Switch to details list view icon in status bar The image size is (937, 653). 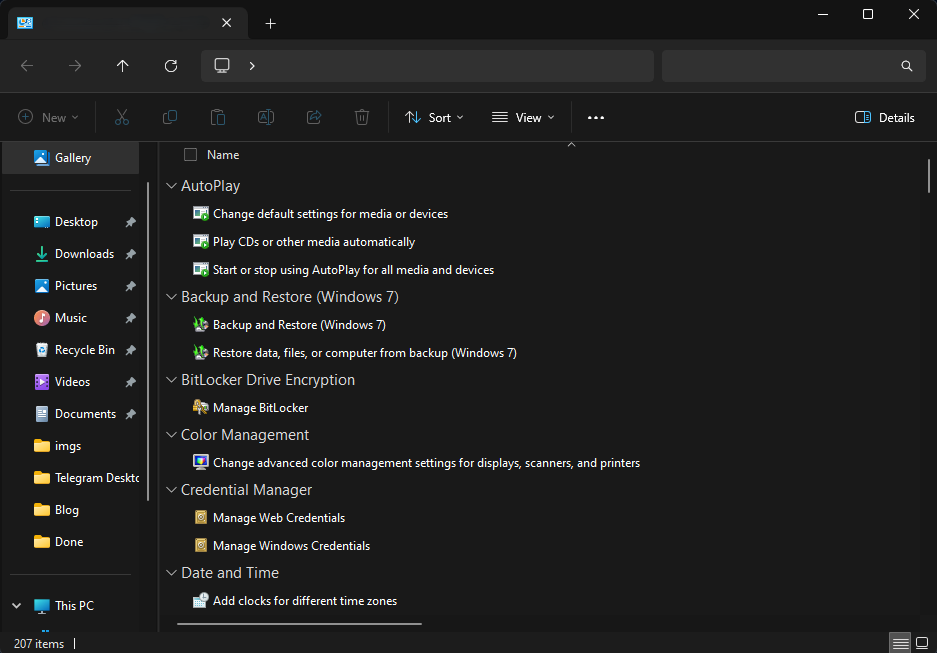coord(900,643)
